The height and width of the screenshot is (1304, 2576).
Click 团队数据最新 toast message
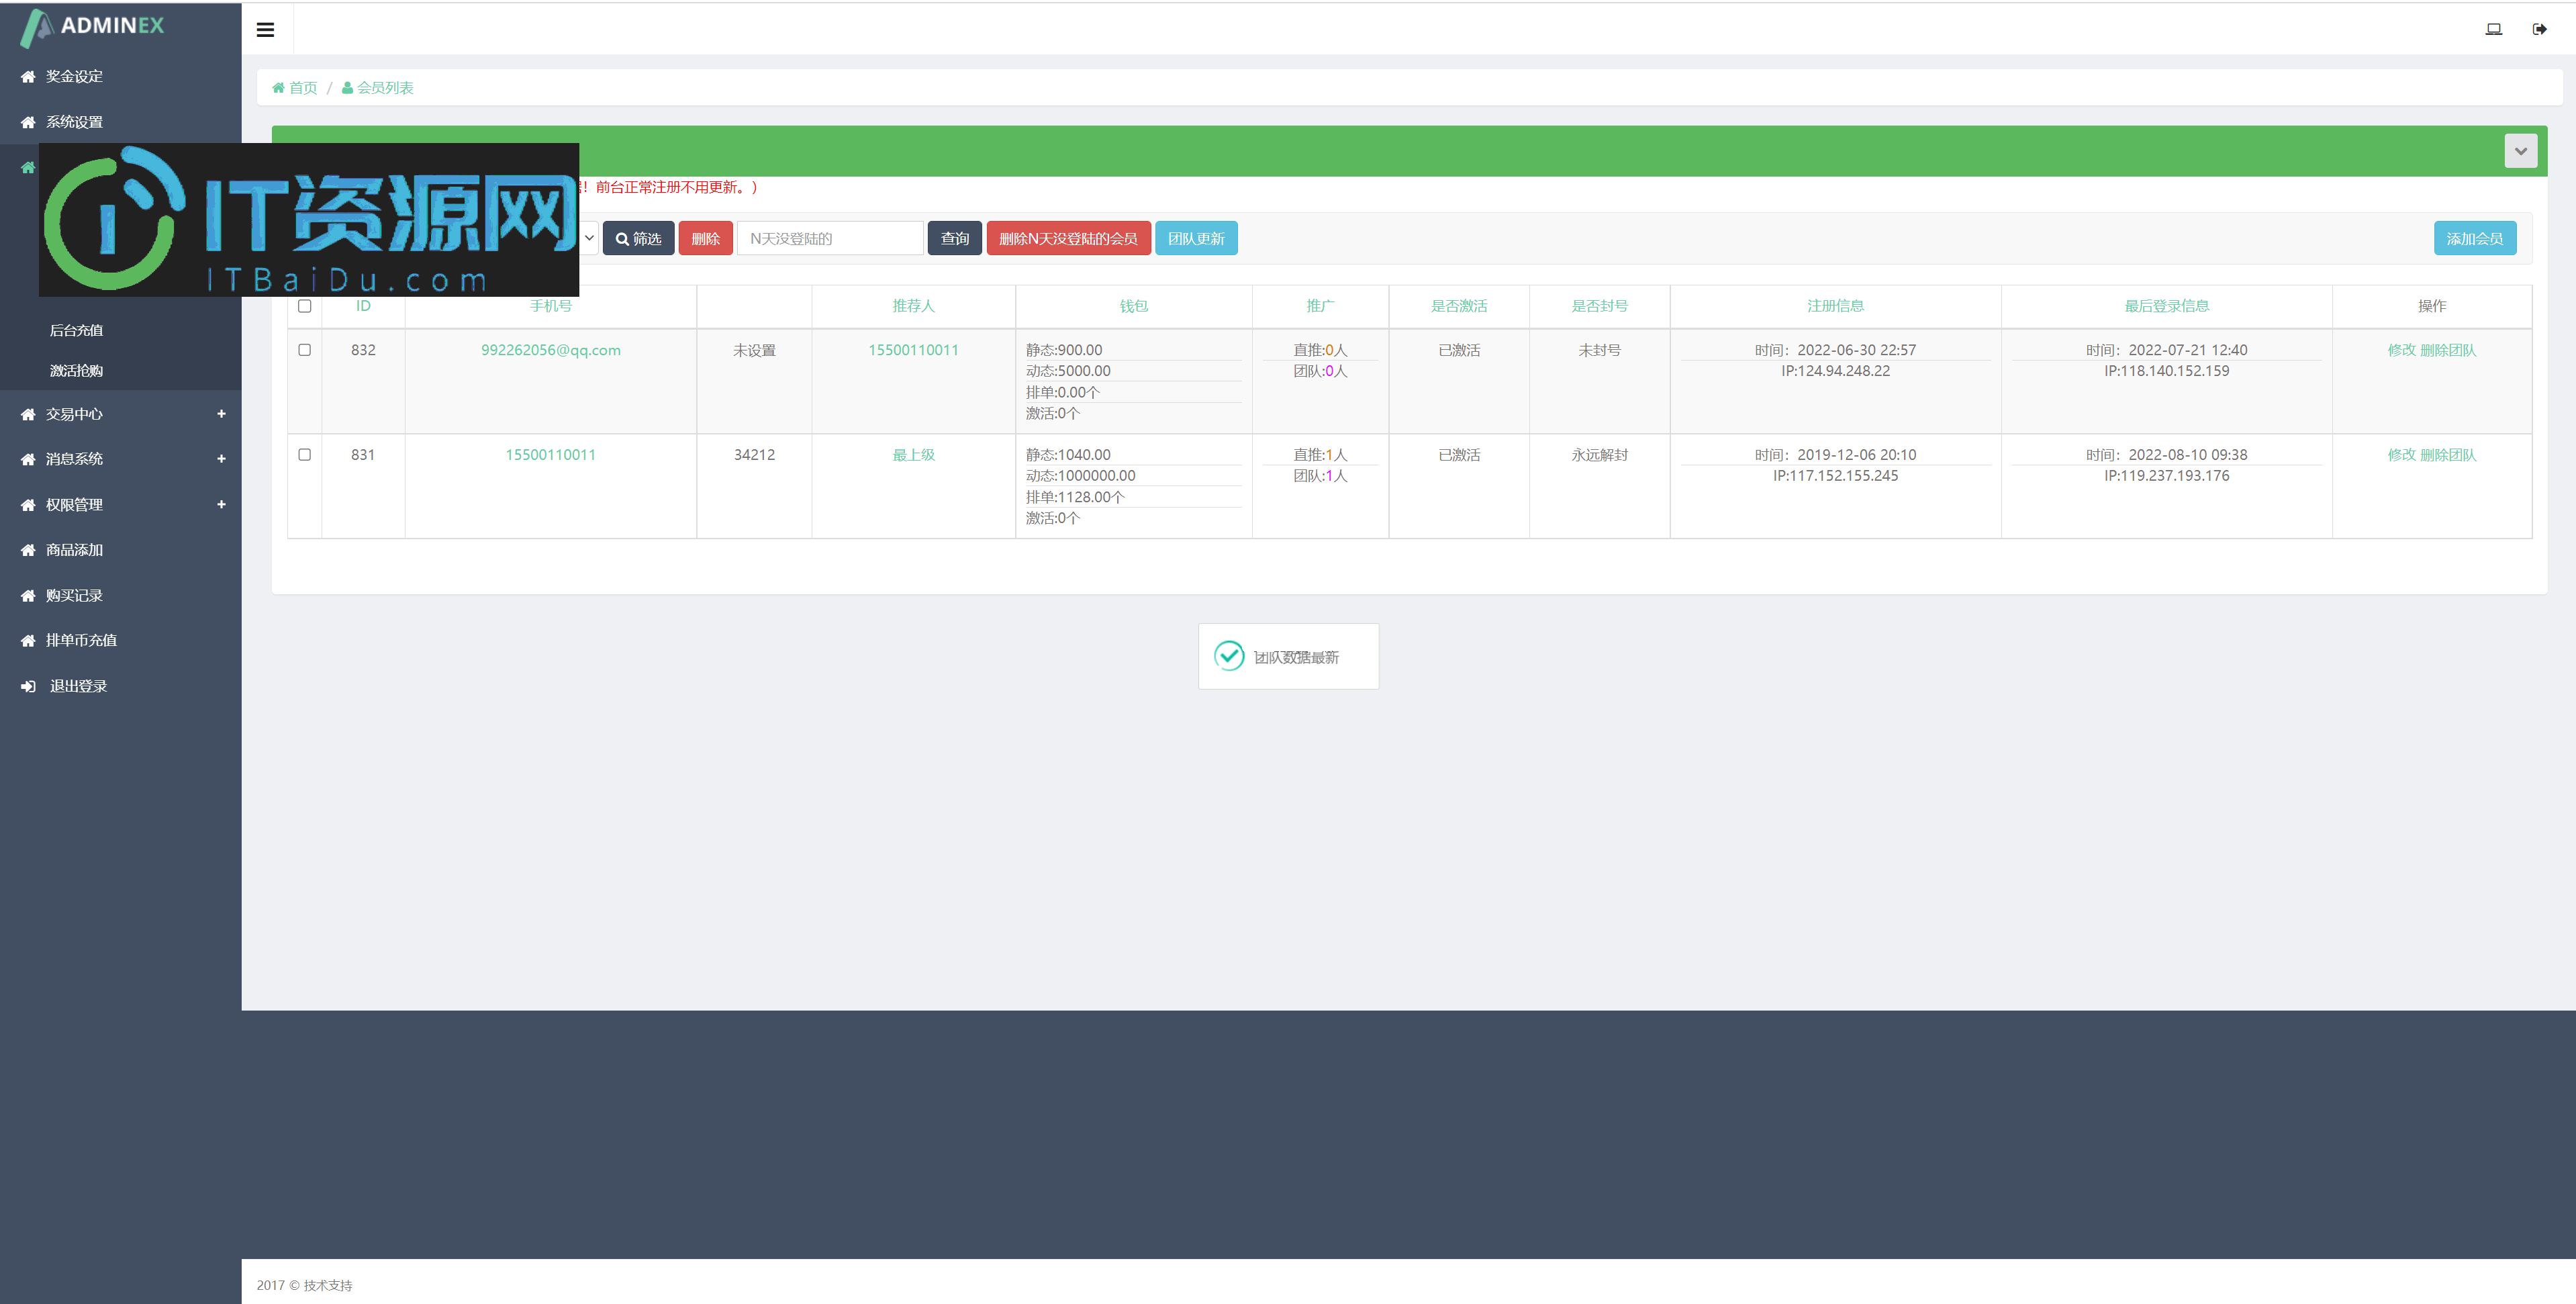[x=1296, y=657]
